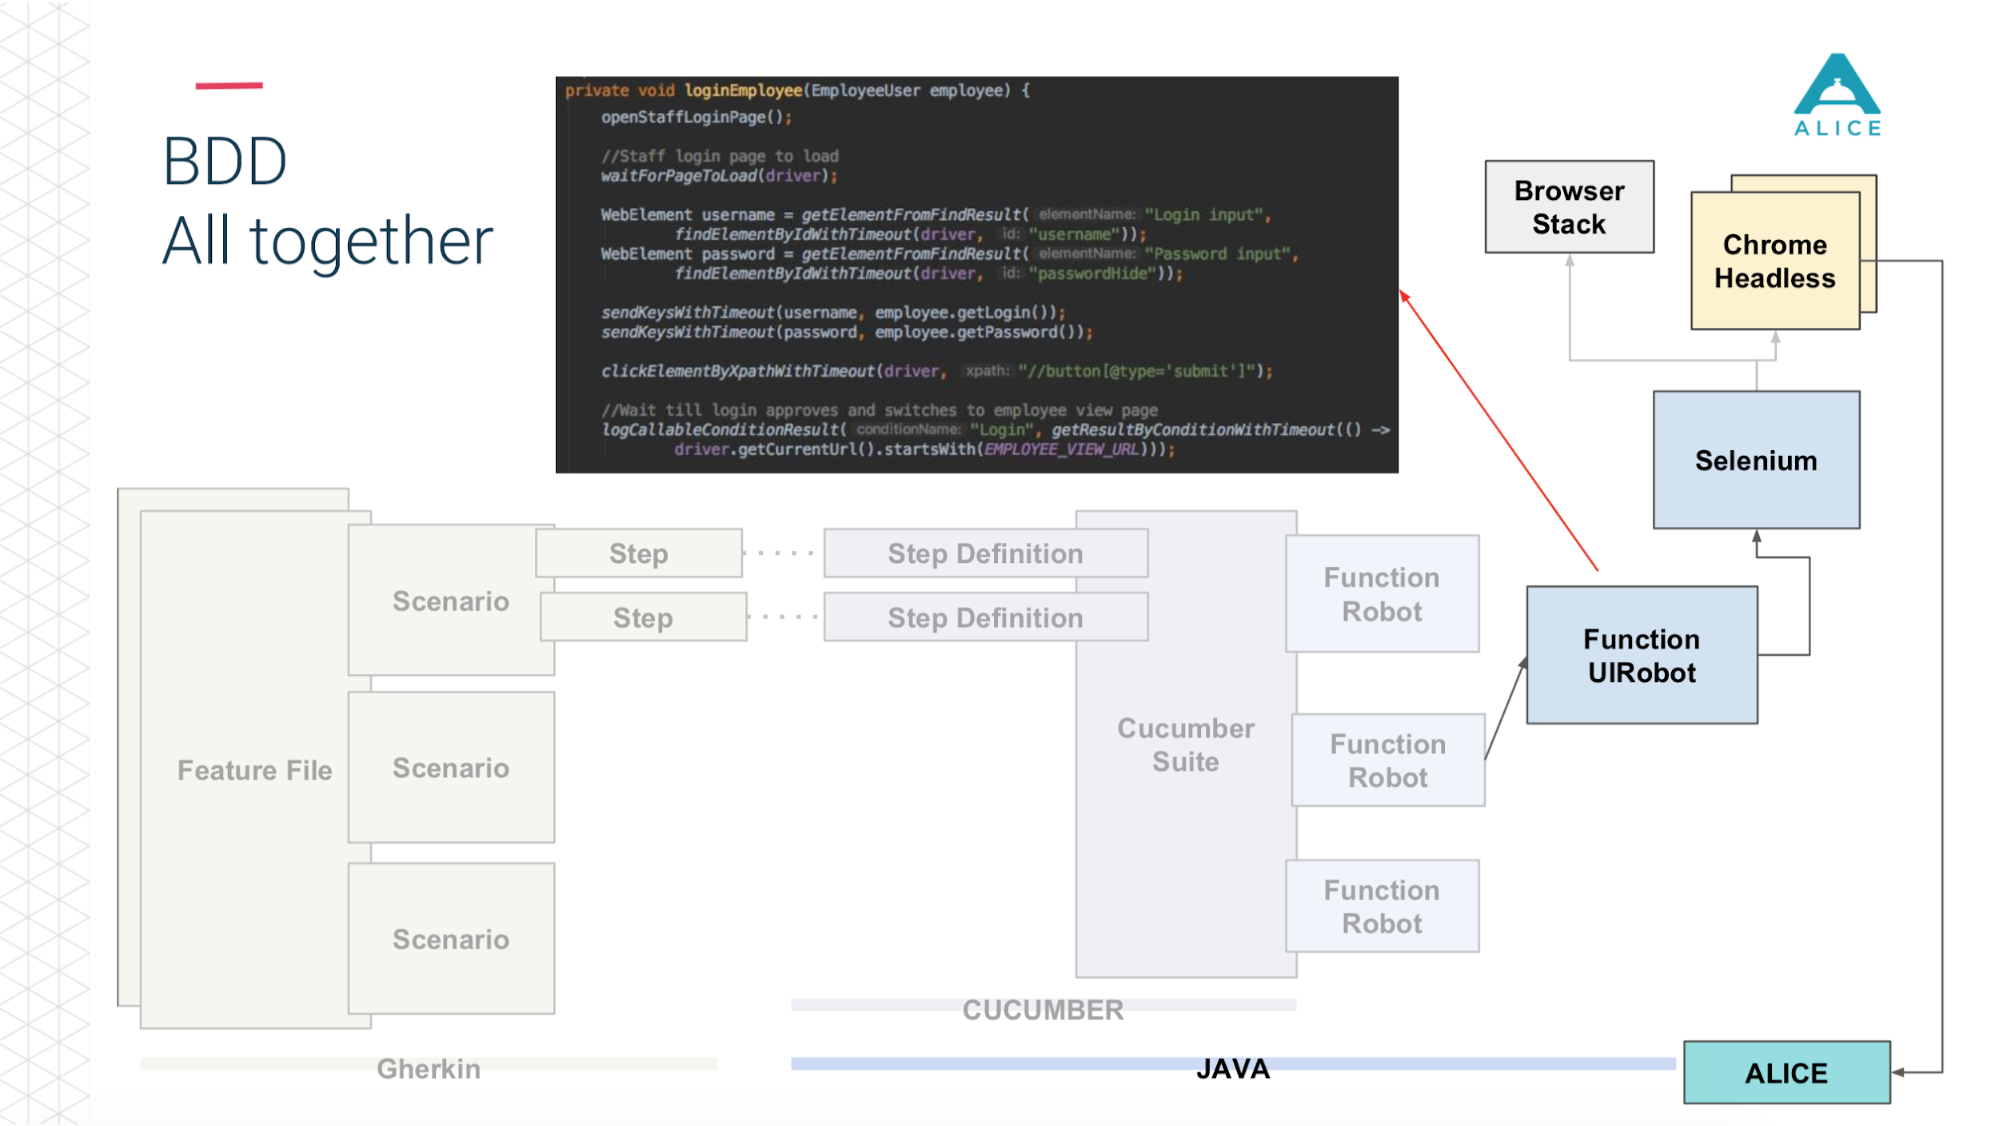The image size is (1999, 1126).
Task: Expand the bottom Scenario block
Action: (449, 938)
